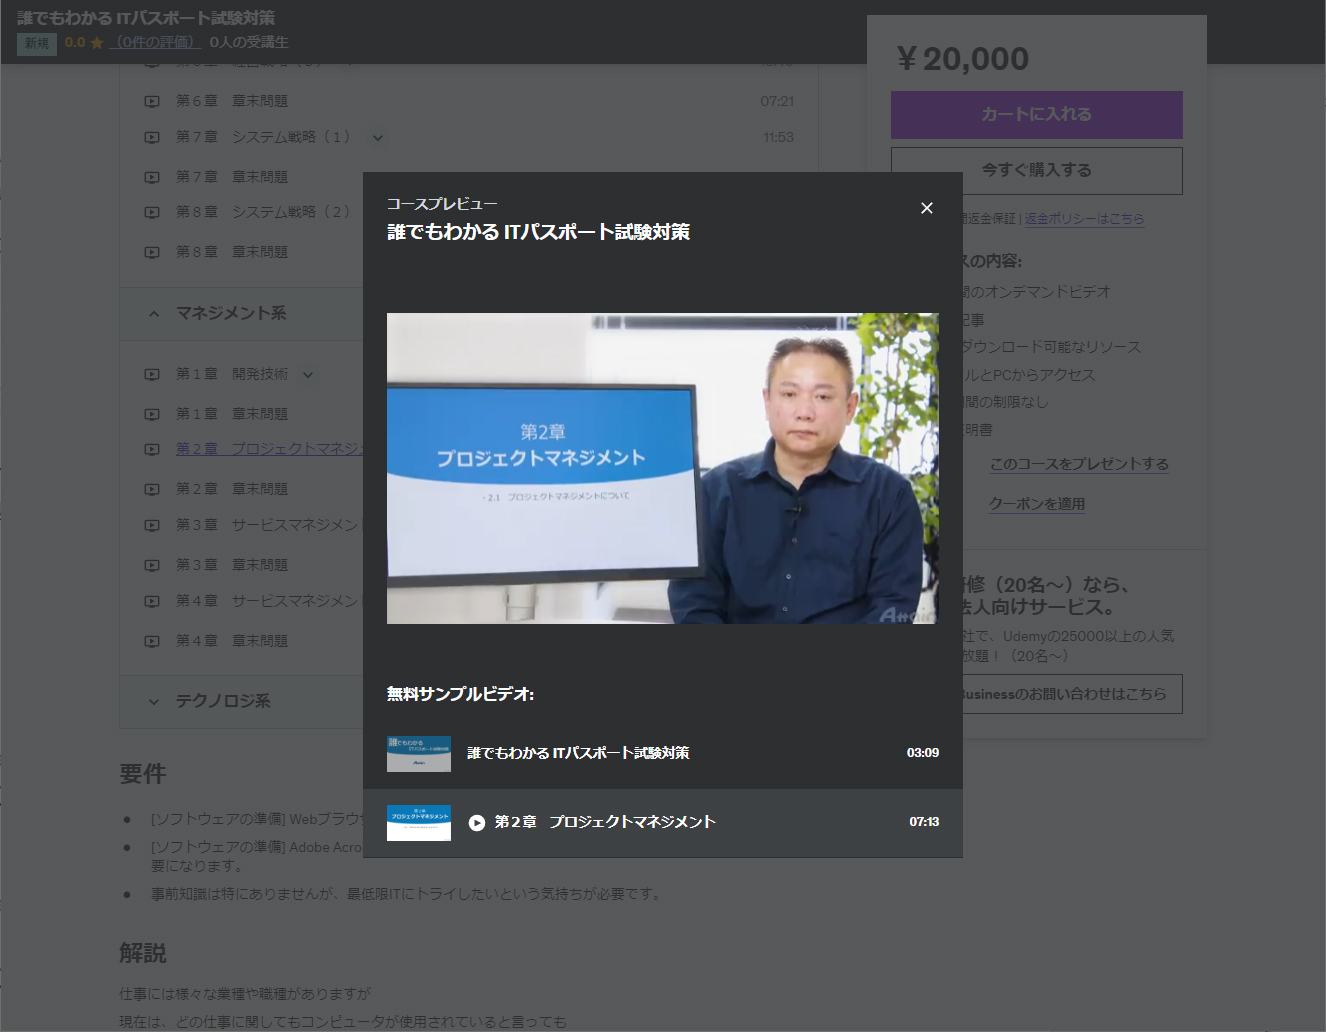Click video icon beside 第7章 章末問題
This screenshot has height=1032, width=1326.
coord(152,177)
